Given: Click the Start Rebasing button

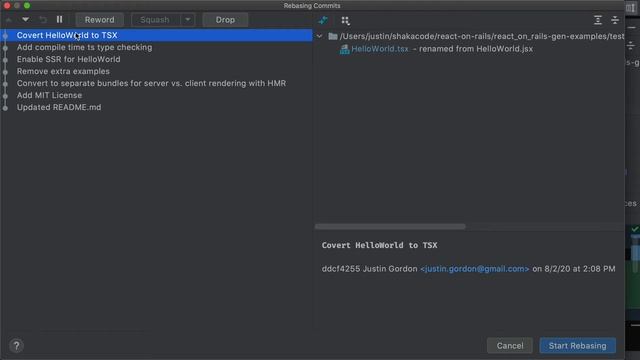Looking at the screenshot, I should point(578,346).
